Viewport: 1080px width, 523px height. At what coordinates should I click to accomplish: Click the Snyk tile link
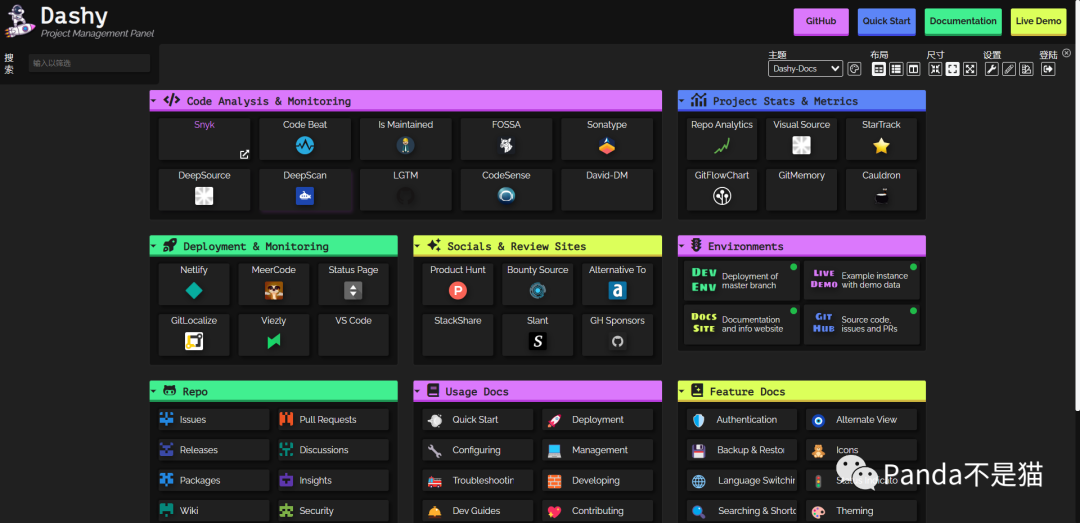pyautogui.click(x=205, y=139)
